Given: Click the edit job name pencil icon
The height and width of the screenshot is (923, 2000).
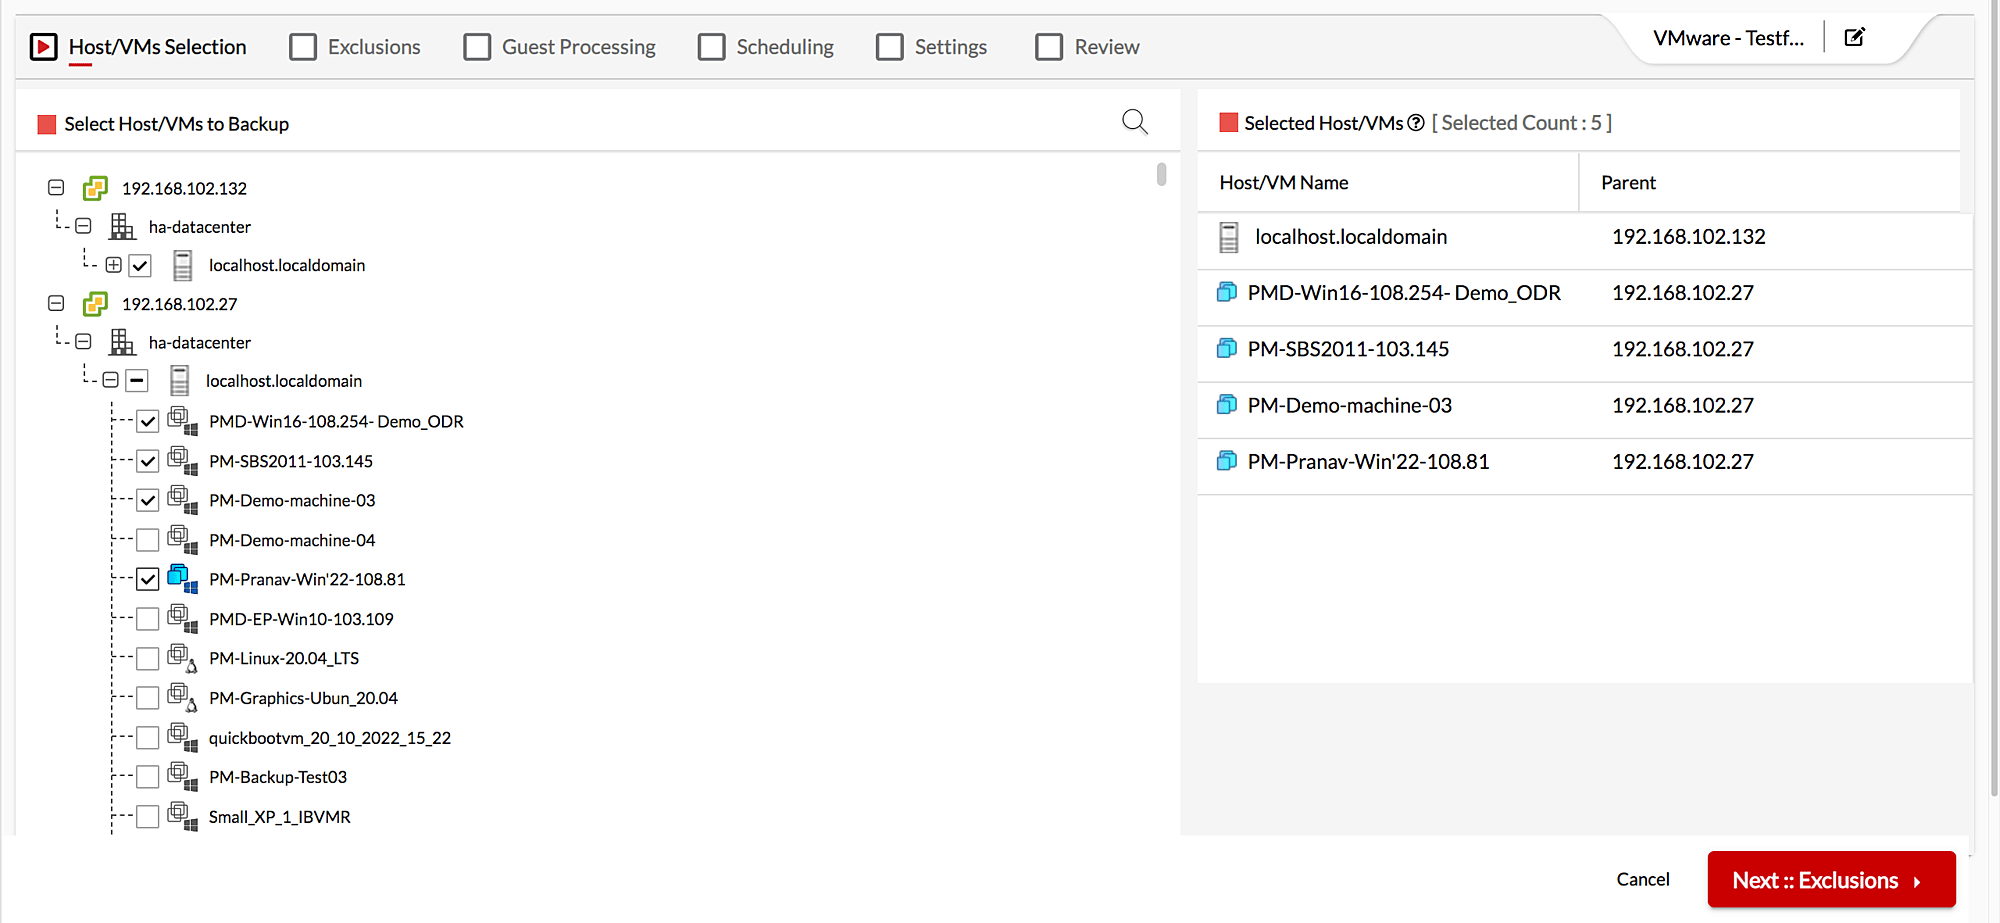Looking at the screenshot, I should click(1854, 37).
